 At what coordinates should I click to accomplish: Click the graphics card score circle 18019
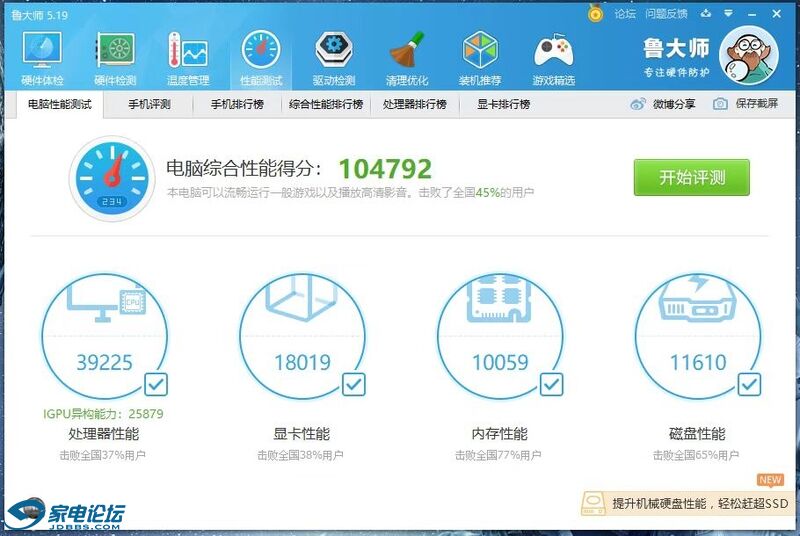(x=303, y=336)
